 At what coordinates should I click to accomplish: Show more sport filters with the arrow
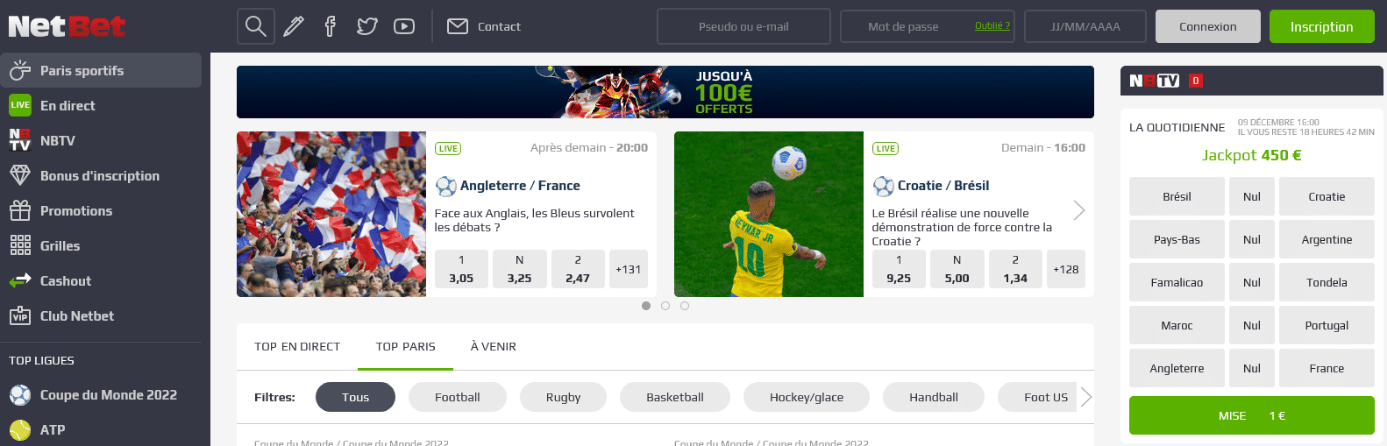click(x=1087, y=397)
